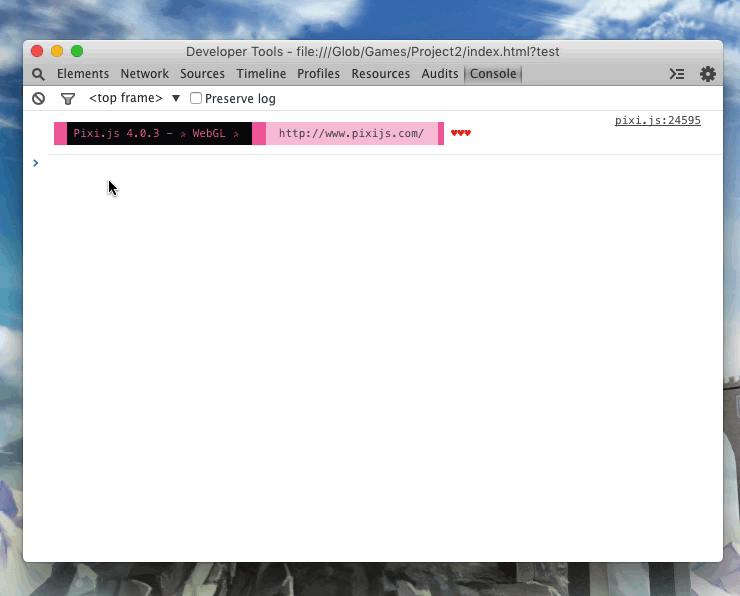The height and width of the screenshot is (596, 740).
Task: Open the Resources tab
Action: coord(381,74)
